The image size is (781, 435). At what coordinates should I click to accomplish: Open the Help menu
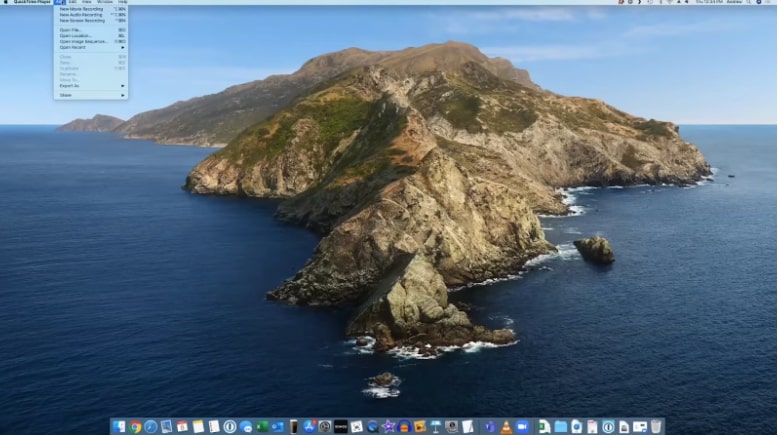pyautogui.click(x=123, y=2)
